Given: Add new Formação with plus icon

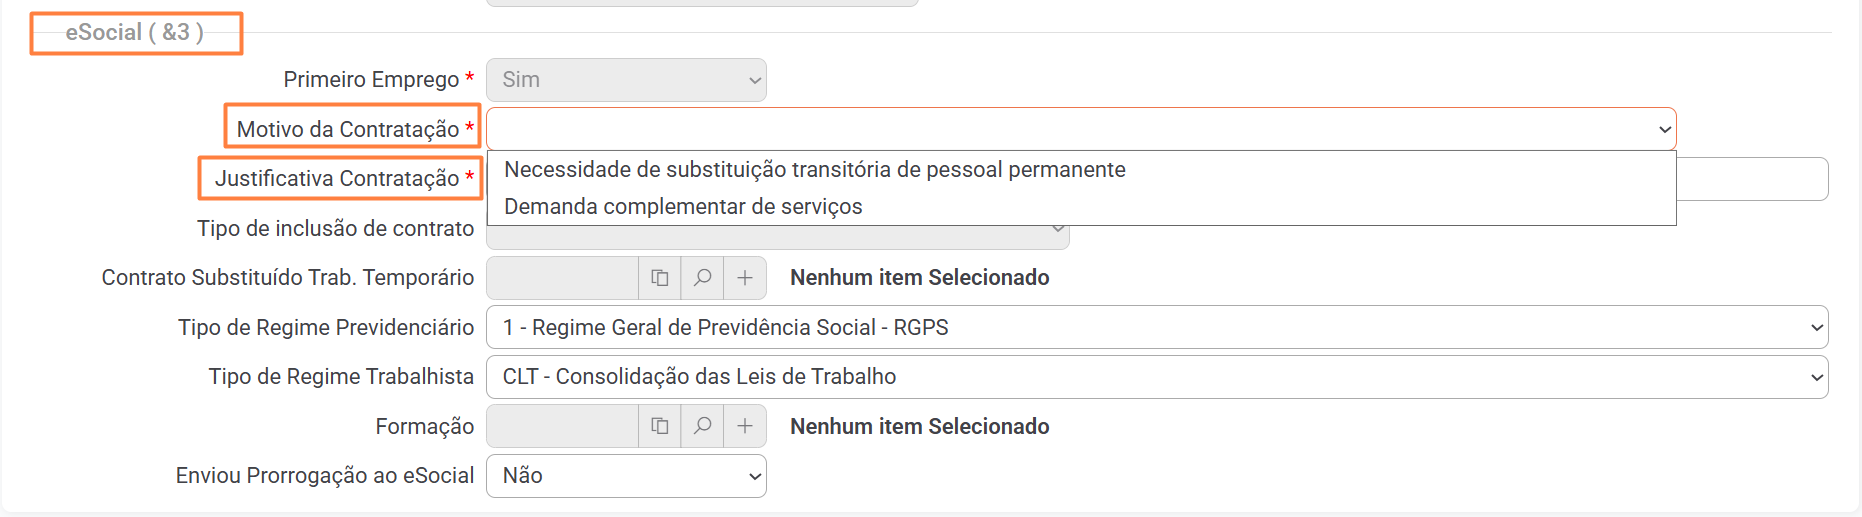Looking at the screenshot, I should click(x=745, y=427).
